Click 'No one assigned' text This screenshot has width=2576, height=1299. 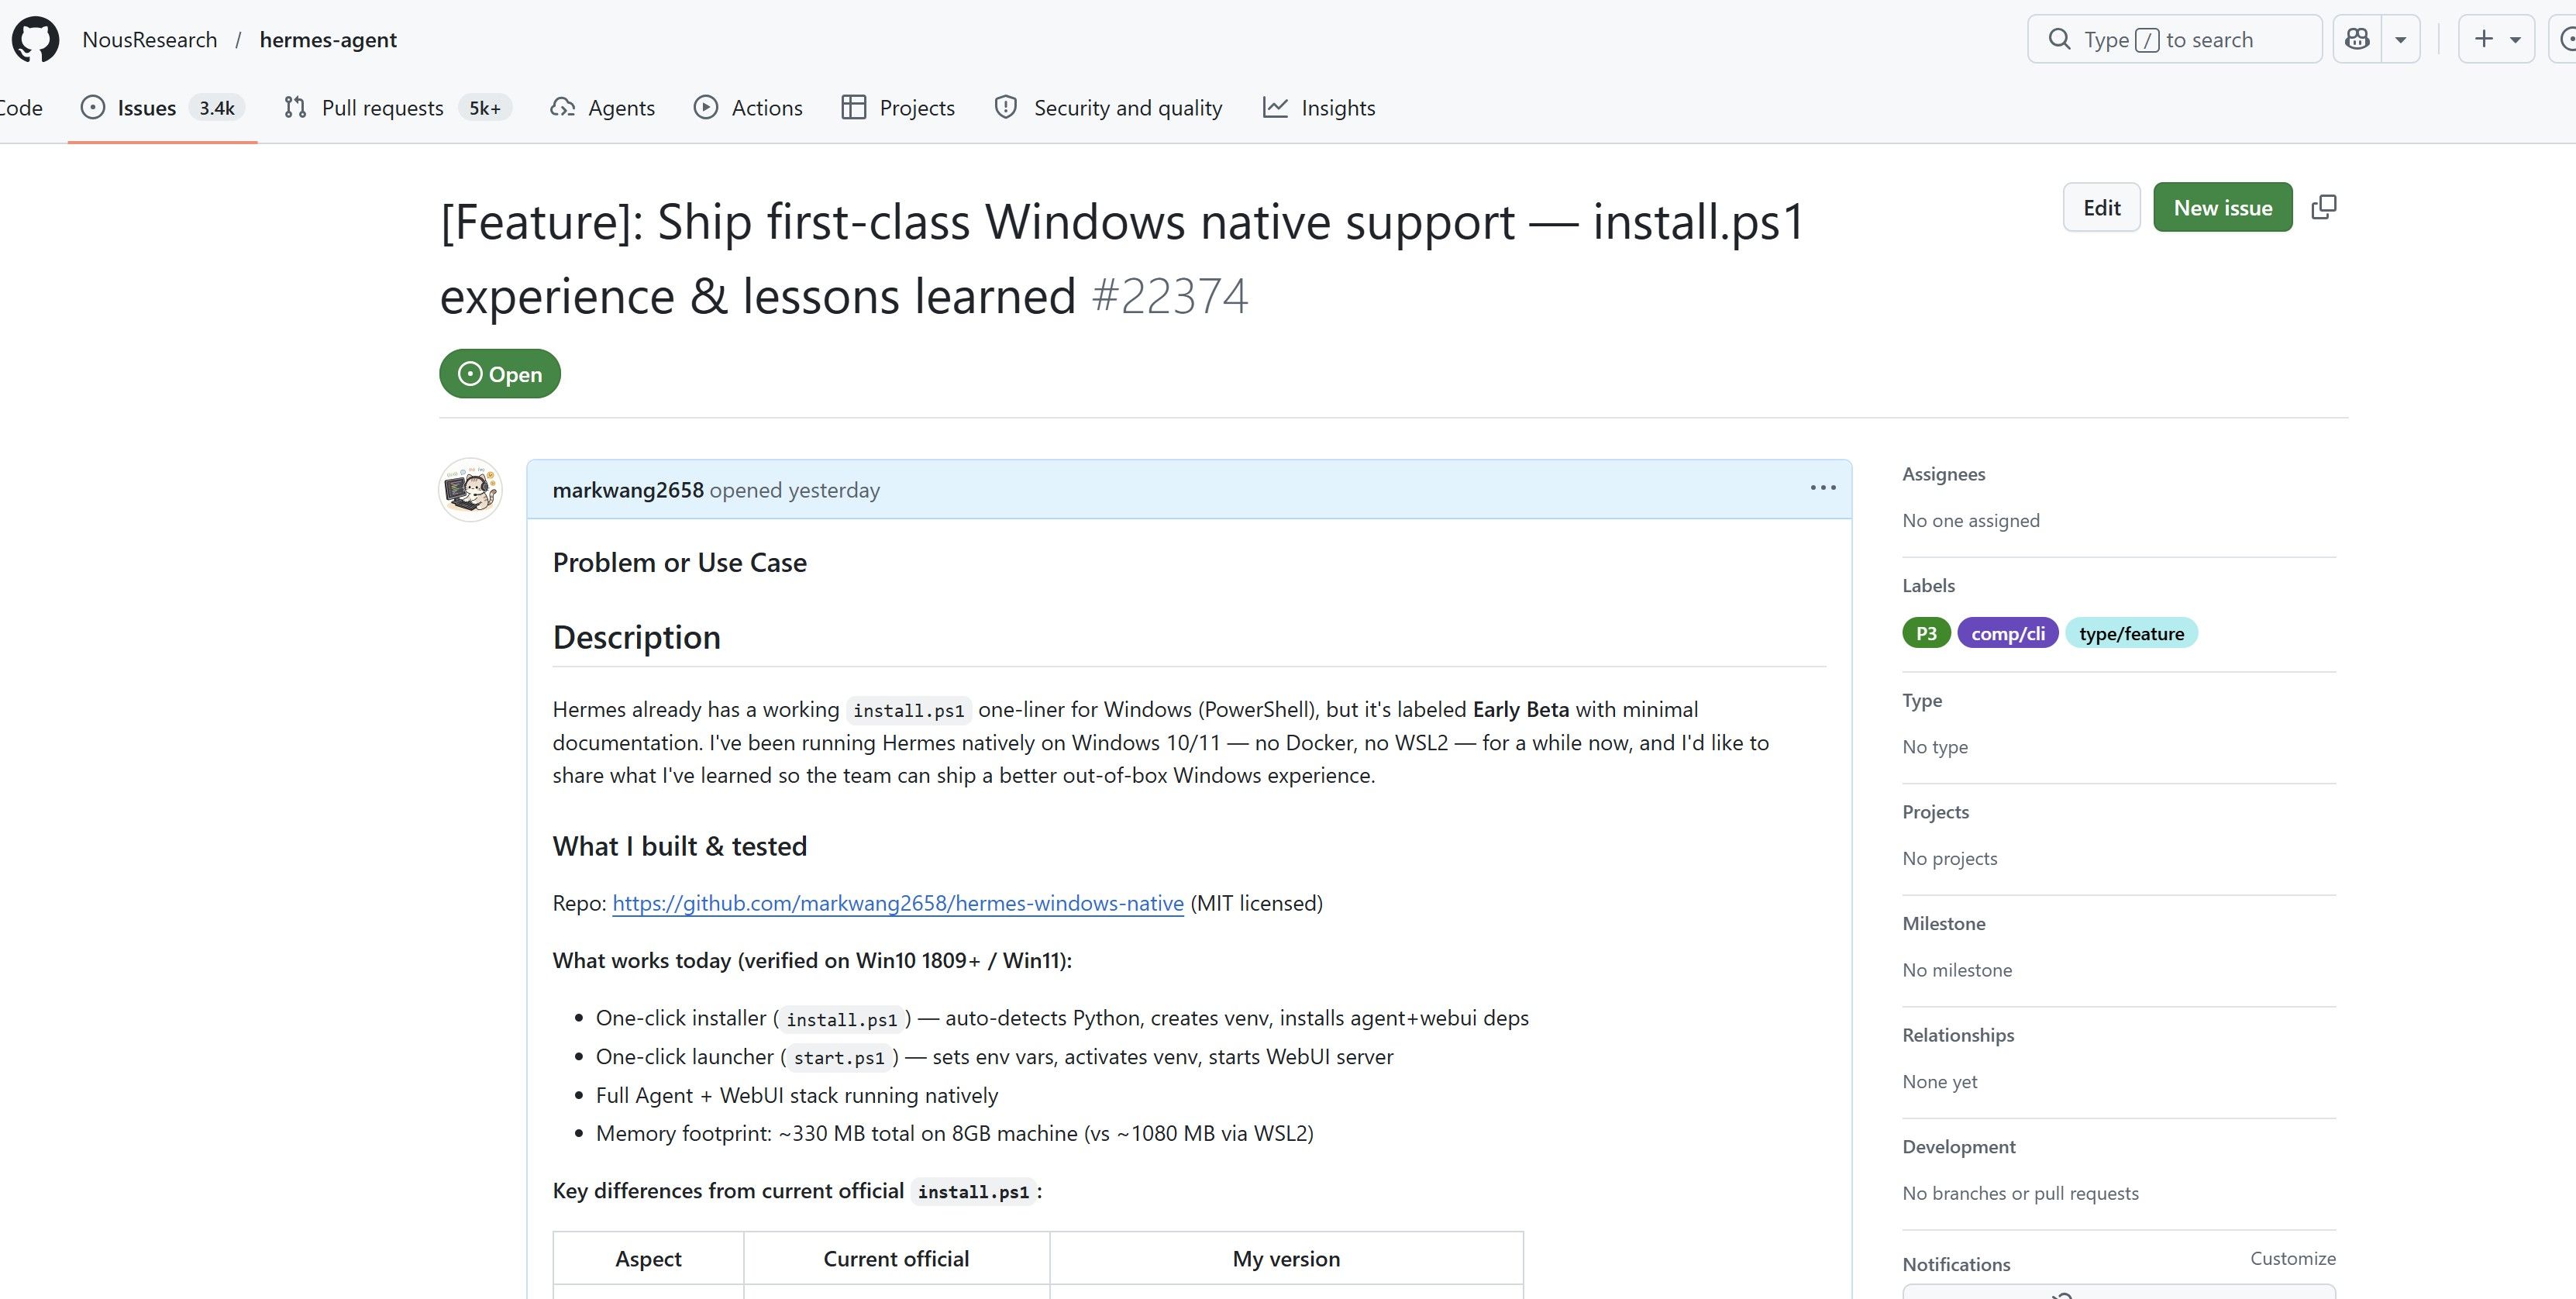pos(1971,521)
